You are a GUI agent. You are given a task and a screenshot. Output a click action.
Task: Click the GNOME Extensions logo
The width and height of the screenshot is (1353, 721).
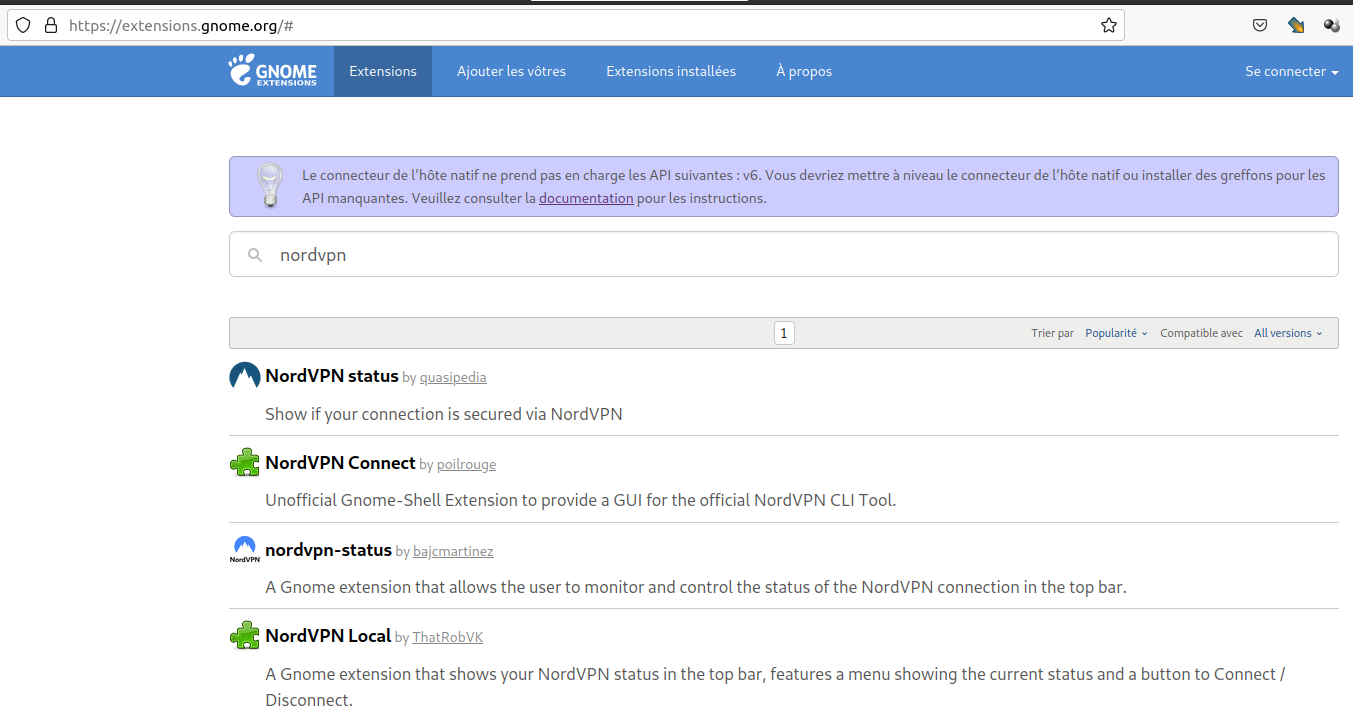point(272,71)
